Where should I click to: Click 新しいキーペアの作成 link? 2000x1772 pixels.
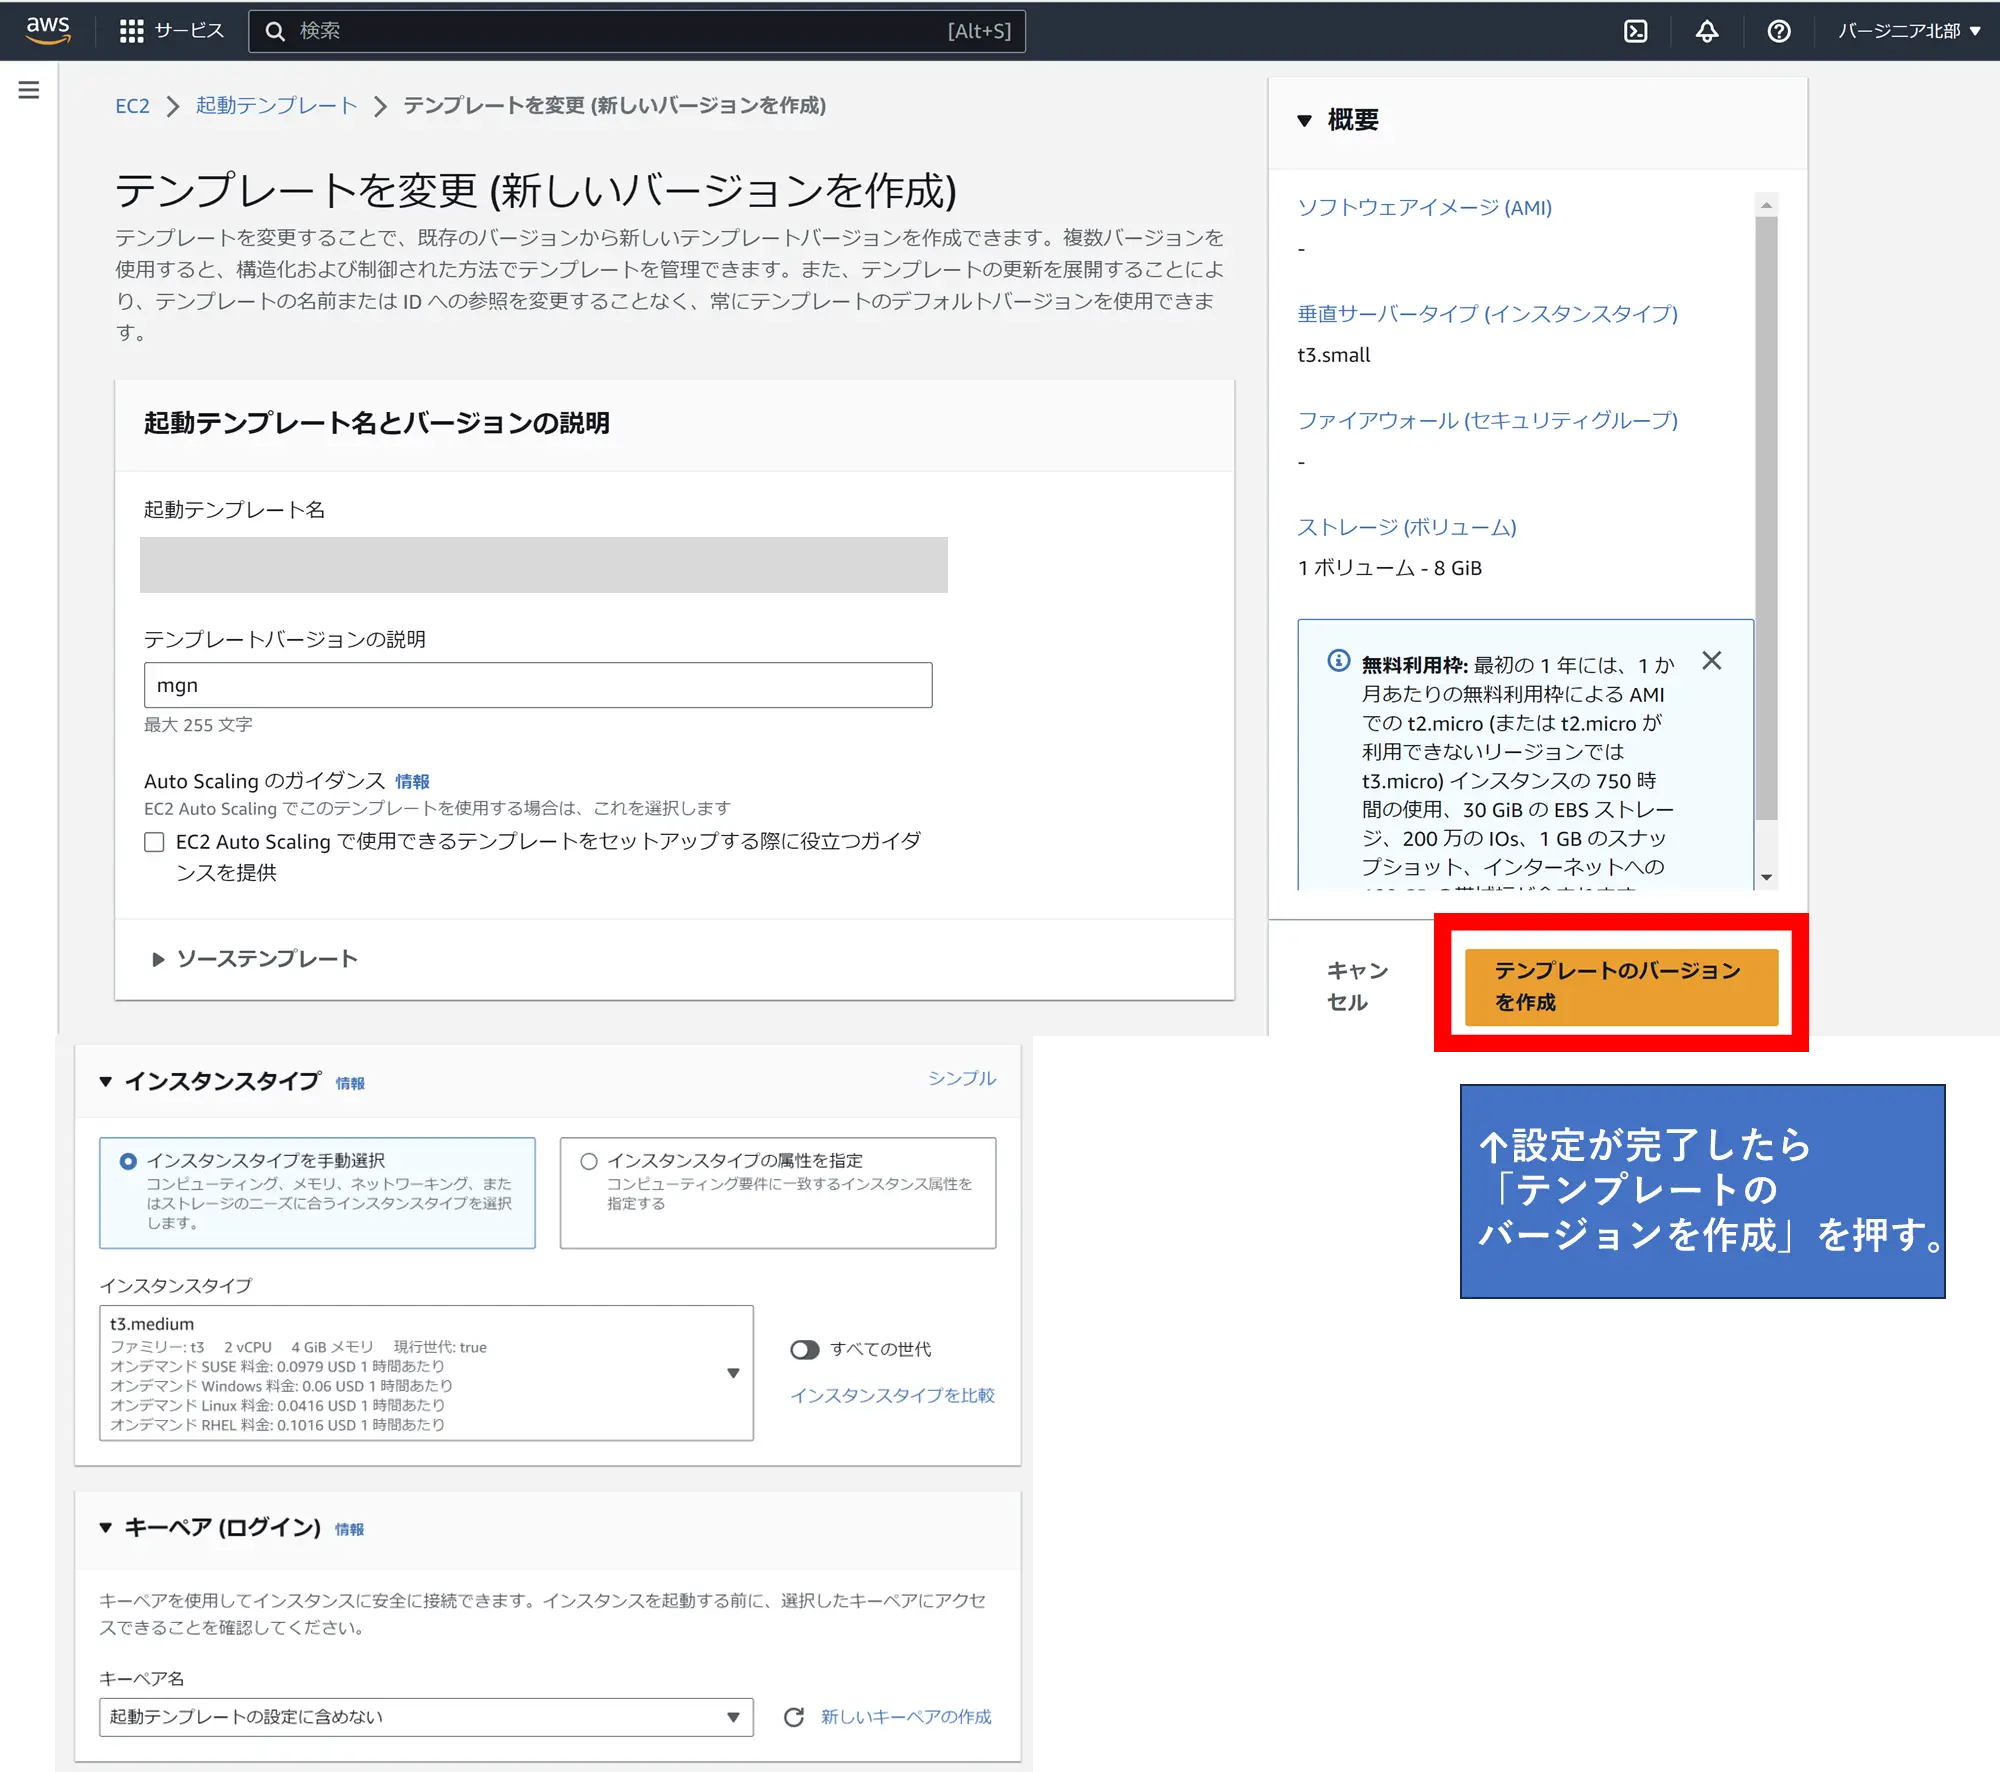[x=906, y=1717]
